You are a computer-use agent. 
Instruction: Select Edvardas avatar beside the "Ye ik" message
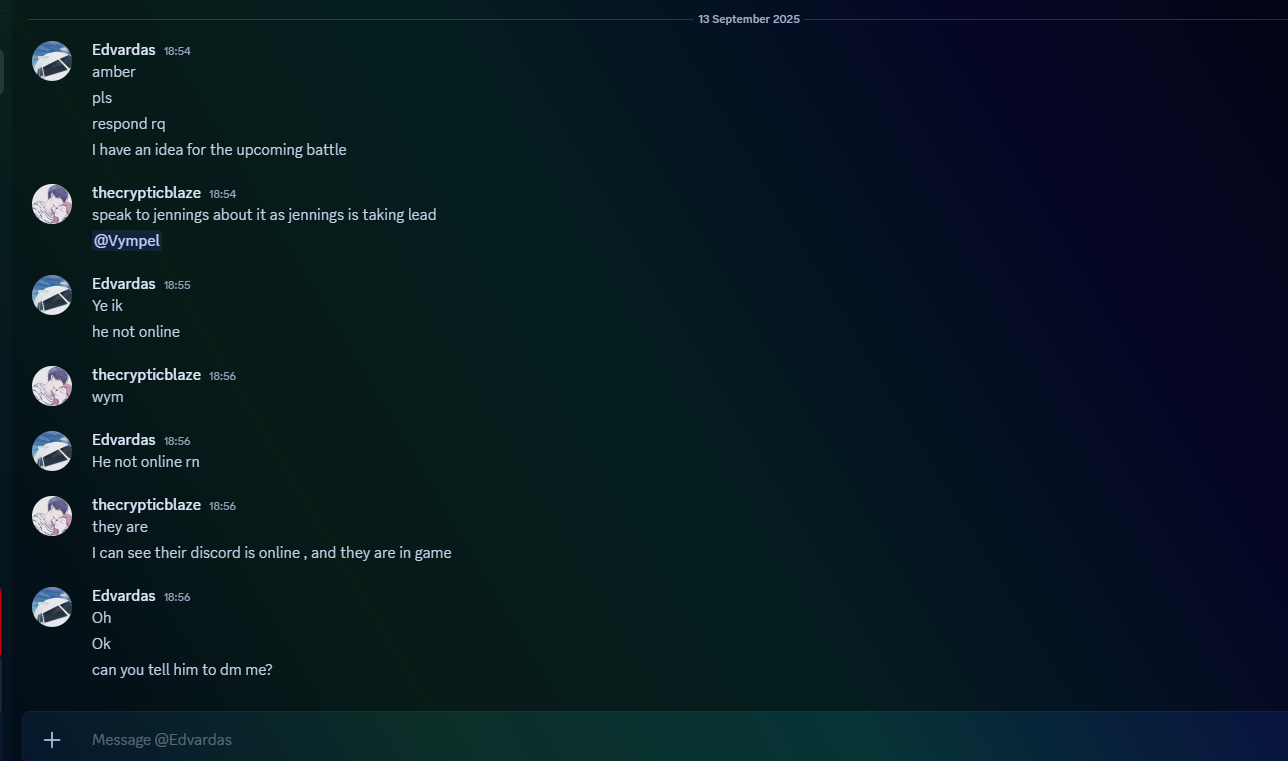coord(52,295)
